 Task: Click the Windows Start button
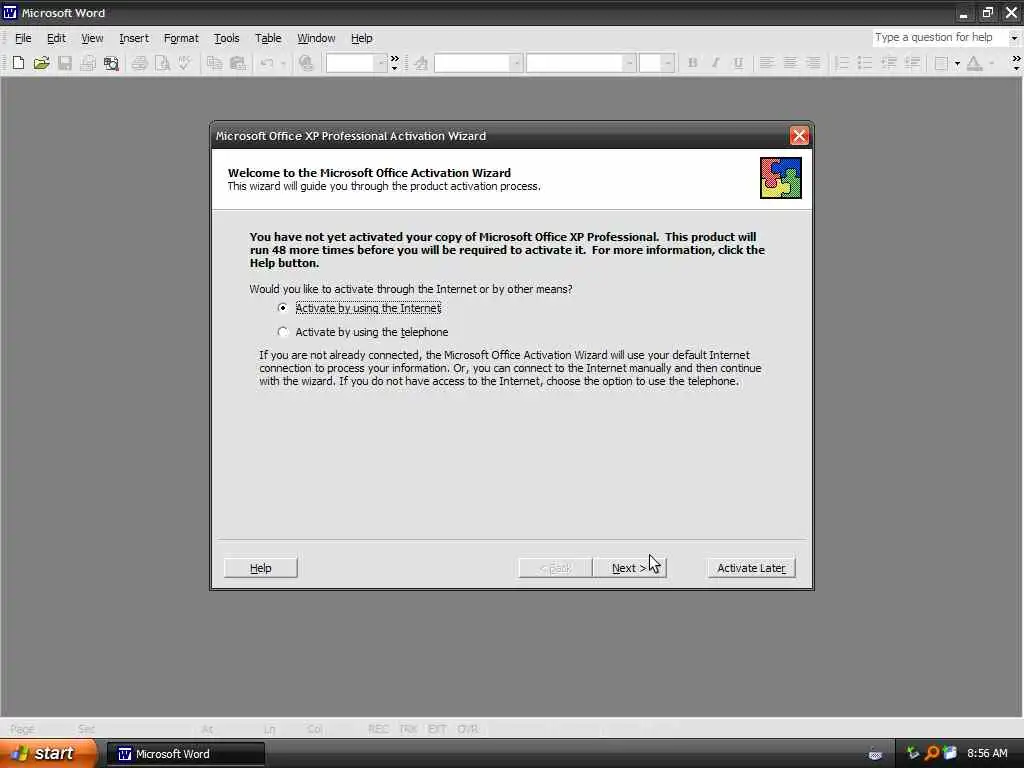[48, 754]
